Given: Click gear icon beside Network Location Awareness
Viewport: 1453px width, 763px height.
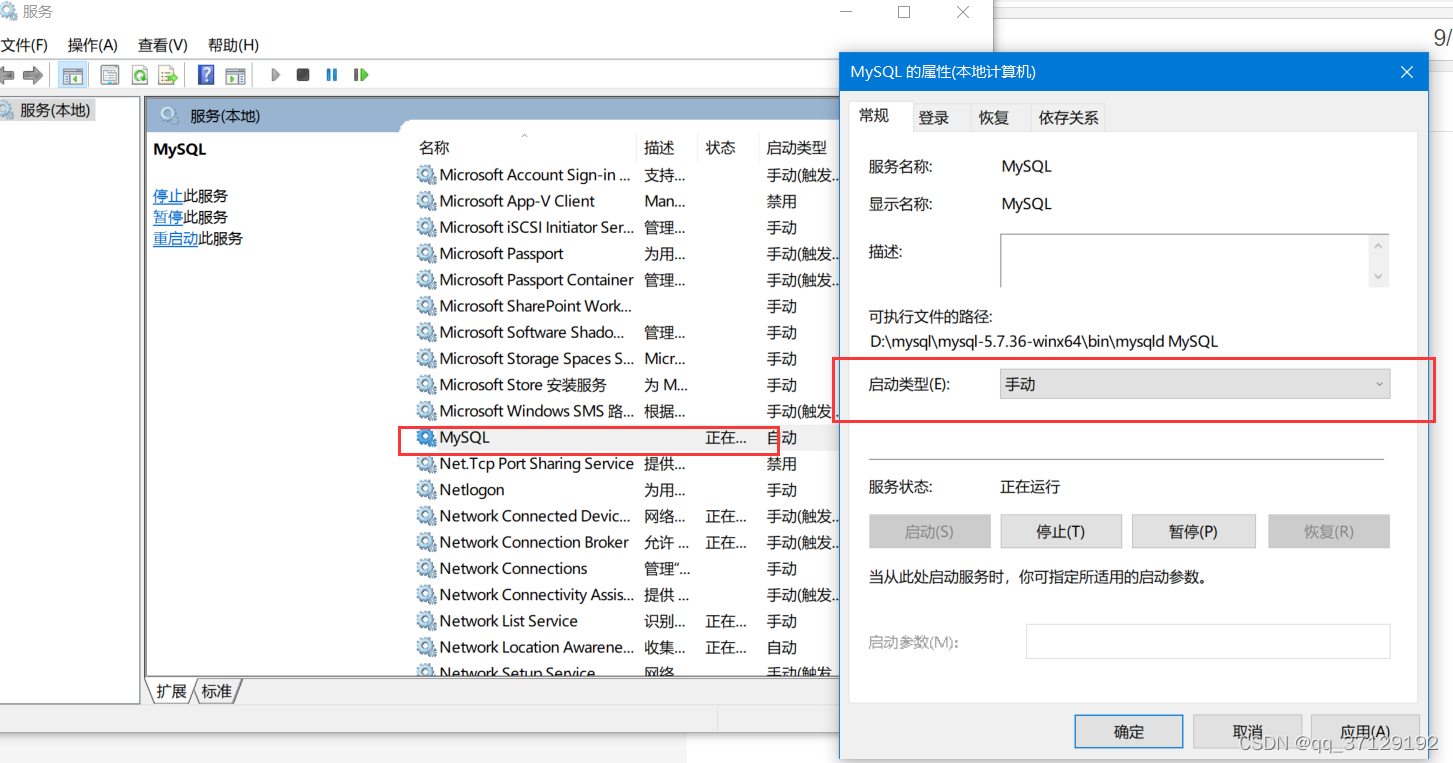Looking at the screenshot, I should coord(427,647).
